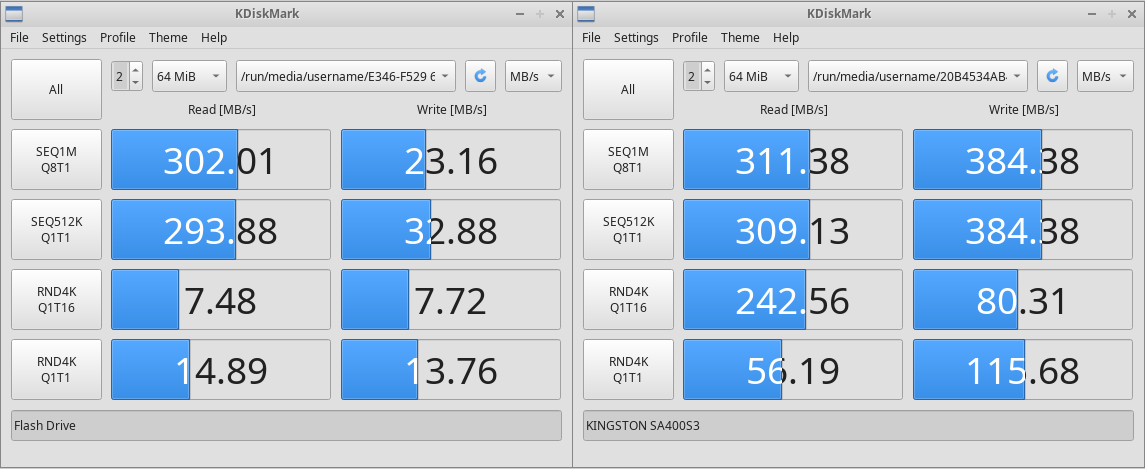Screen dimensions: 1145x469
Task: Click the refresh icon in left KDiskMark window
Action: click(480, 76)
